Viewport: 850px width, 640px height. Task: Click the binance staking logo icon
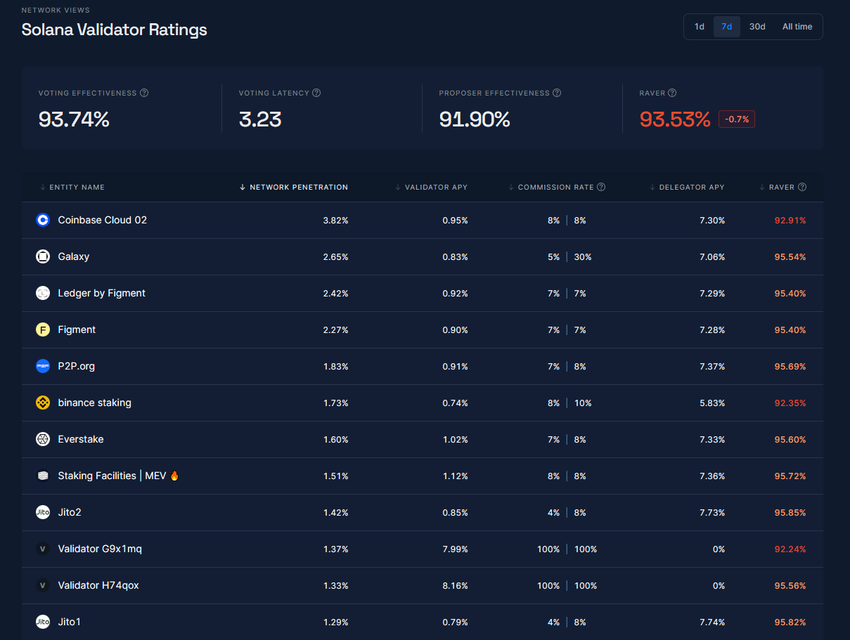click(43, 403)
